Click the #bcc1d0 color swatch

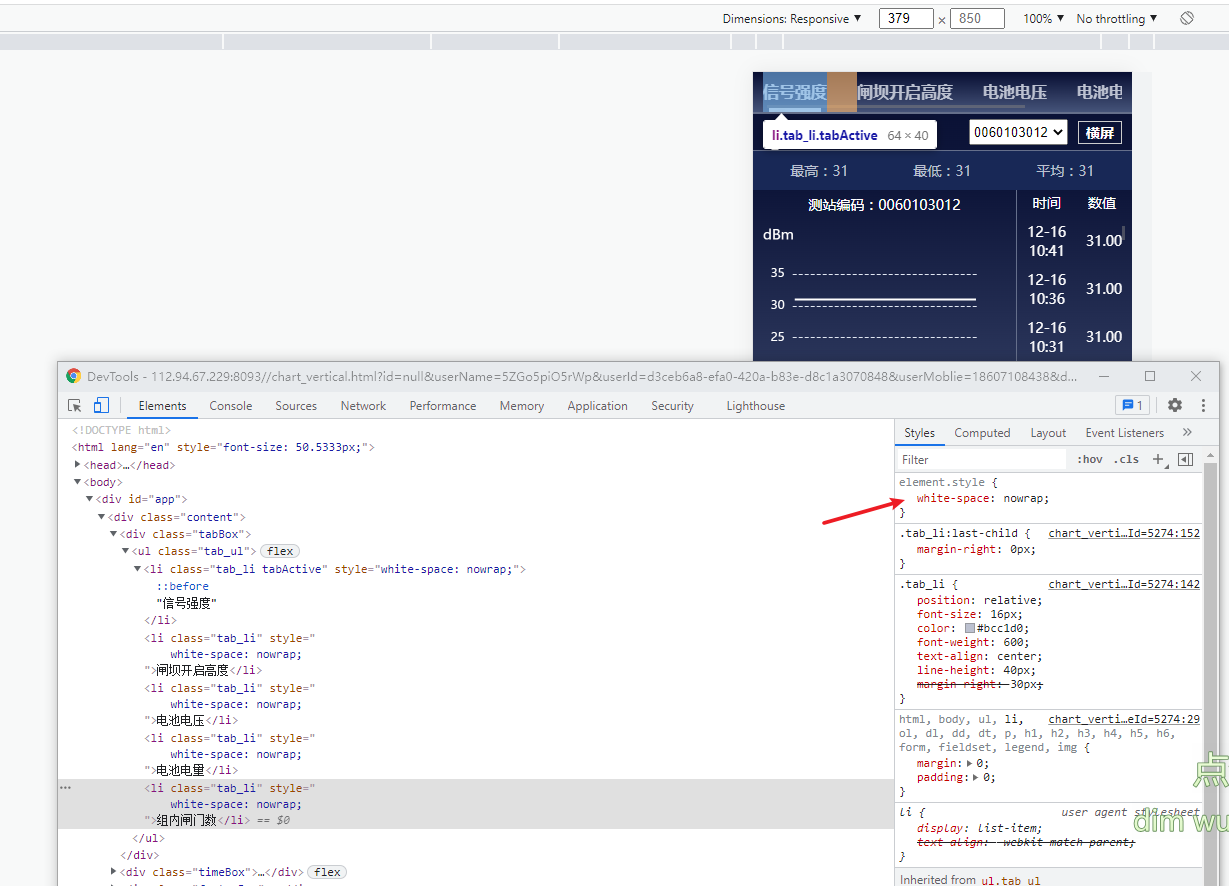(970, 628)
